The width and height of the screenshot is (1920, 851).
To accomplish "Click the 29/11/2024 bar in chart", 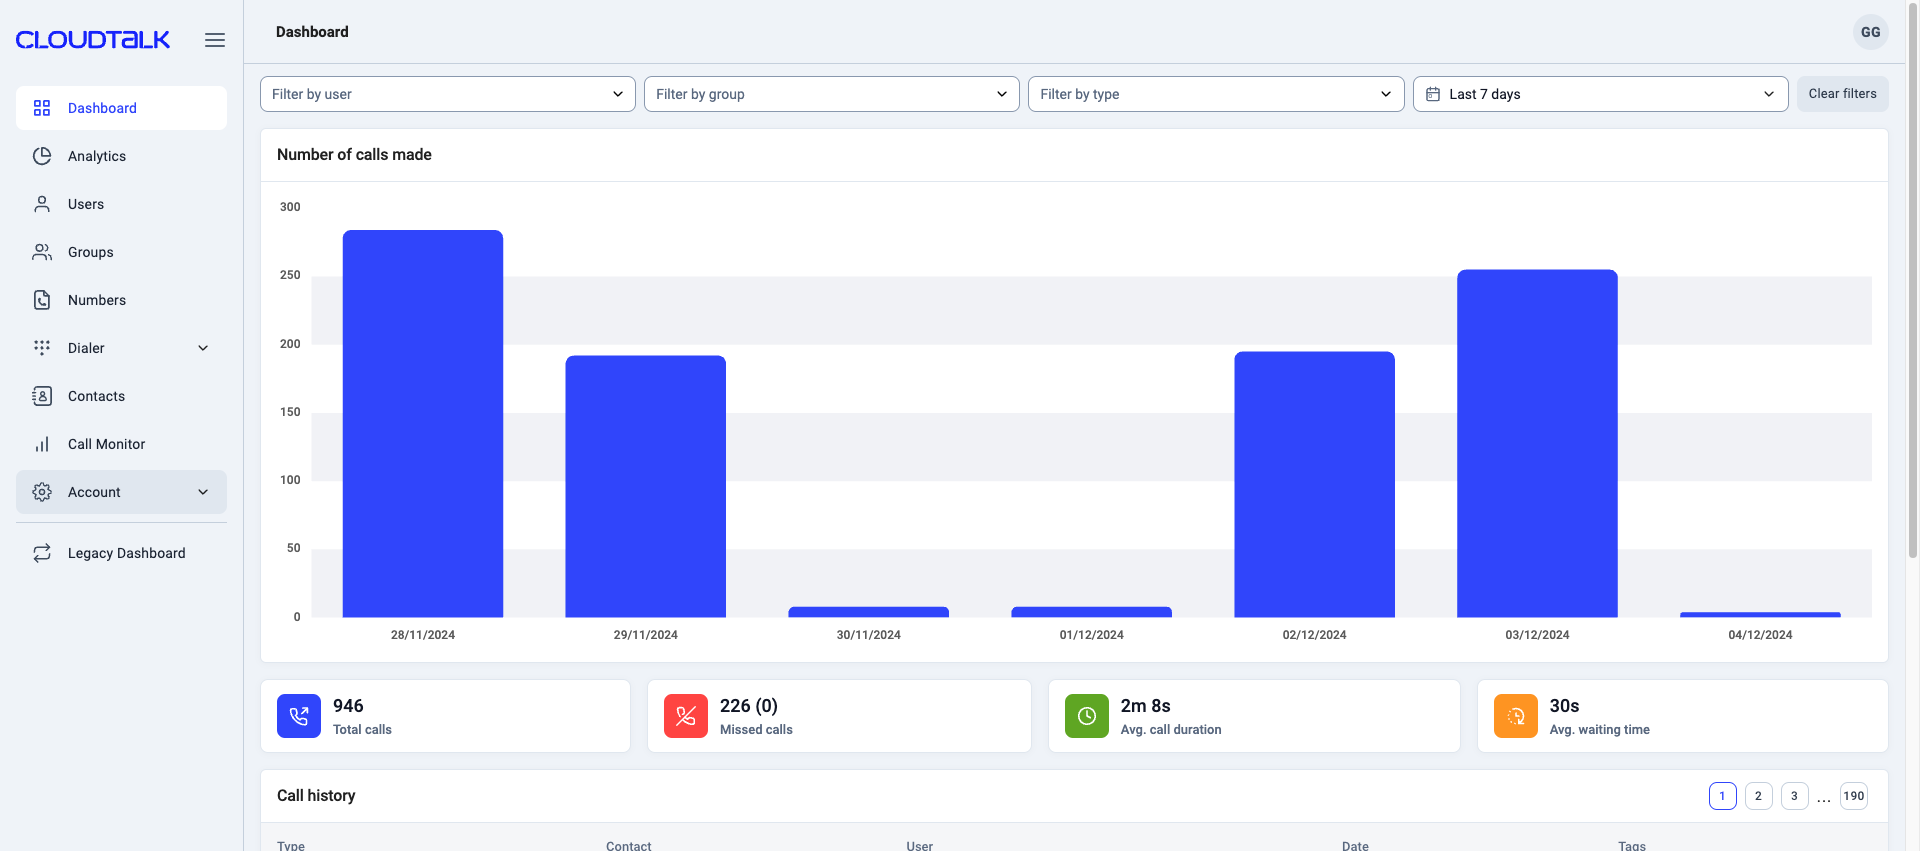I will tap(646, 486).
